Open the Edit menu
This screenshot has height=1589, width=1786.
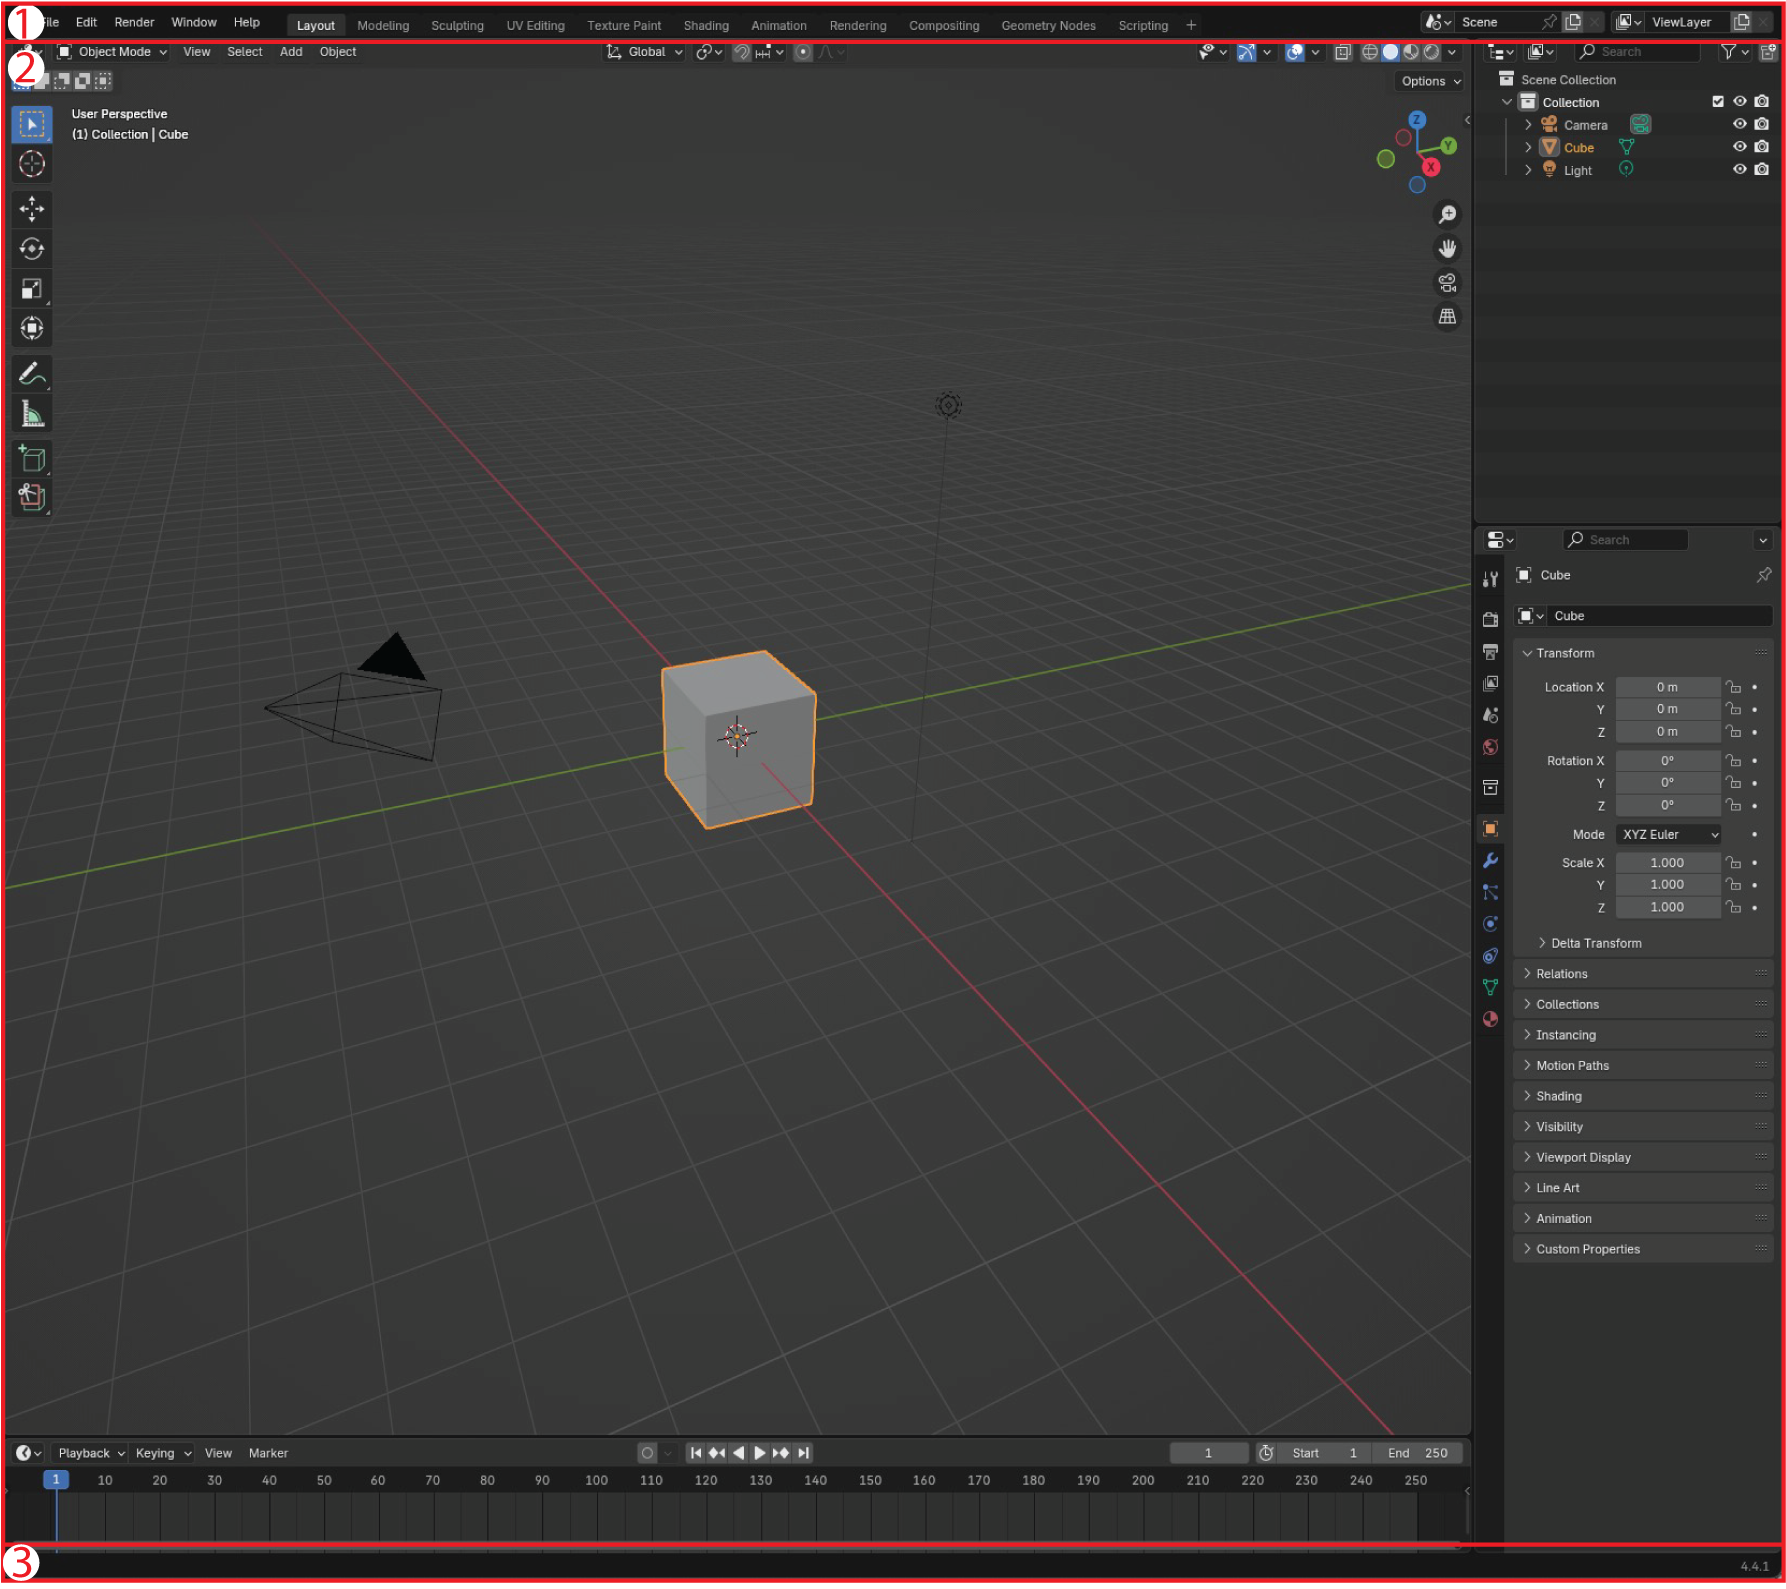(86, 22)
